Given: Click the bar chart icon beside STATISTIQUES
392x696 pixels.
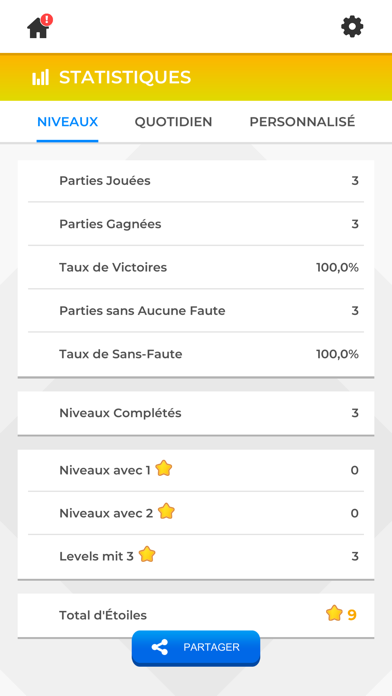Looking at the screenshot, I should click(x=40, y=78).
